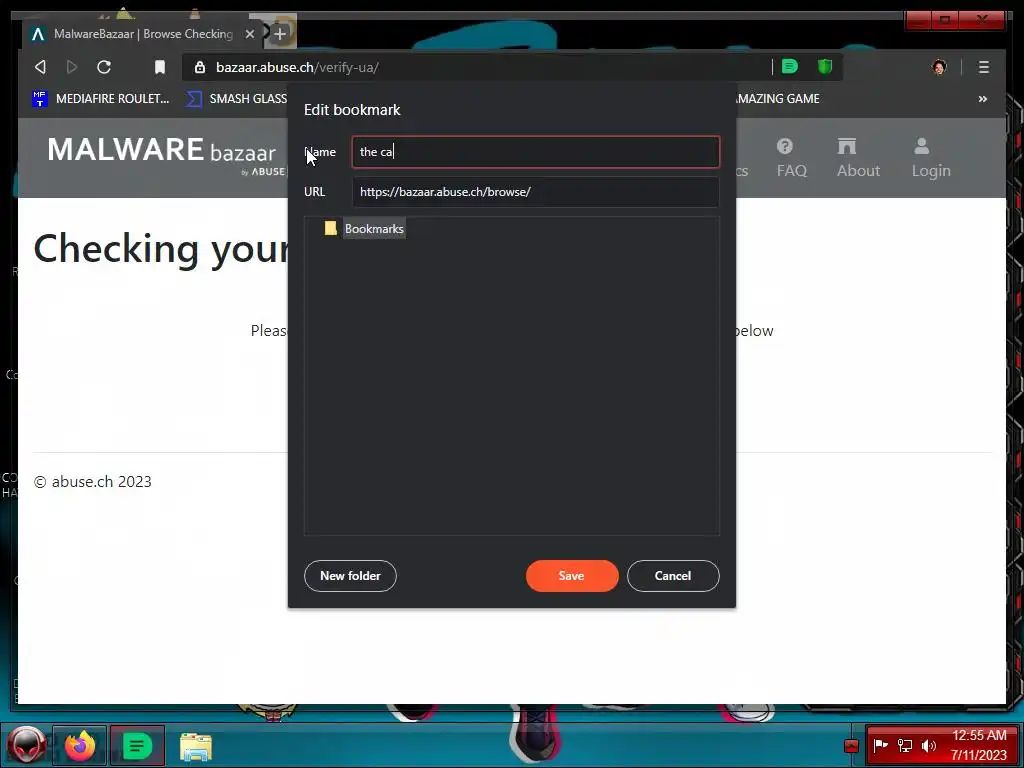Click the network tray icon
The height and width of the screenshot is (768, 1024).
pos(904,745)
